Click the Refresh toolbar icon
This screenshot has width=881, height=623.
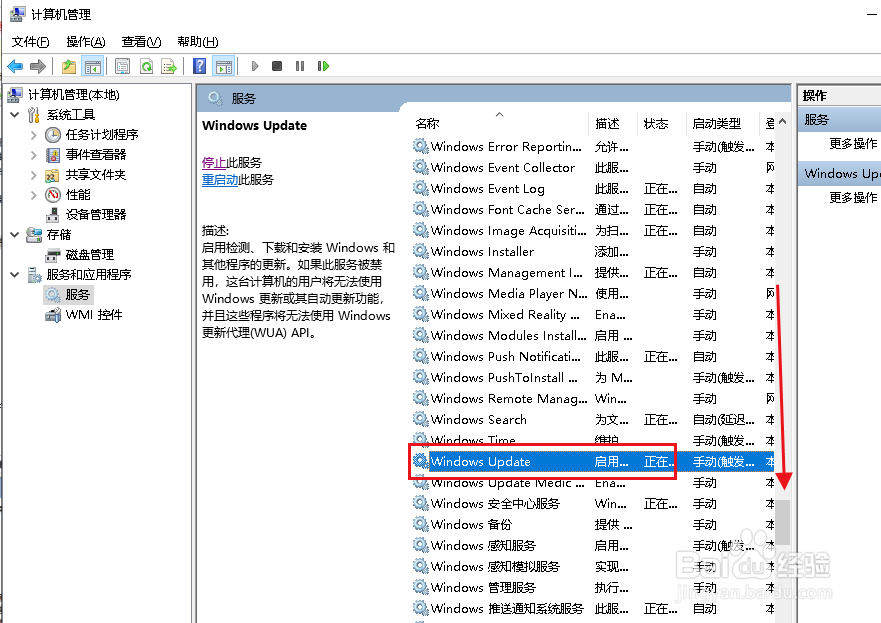point(146,66)
